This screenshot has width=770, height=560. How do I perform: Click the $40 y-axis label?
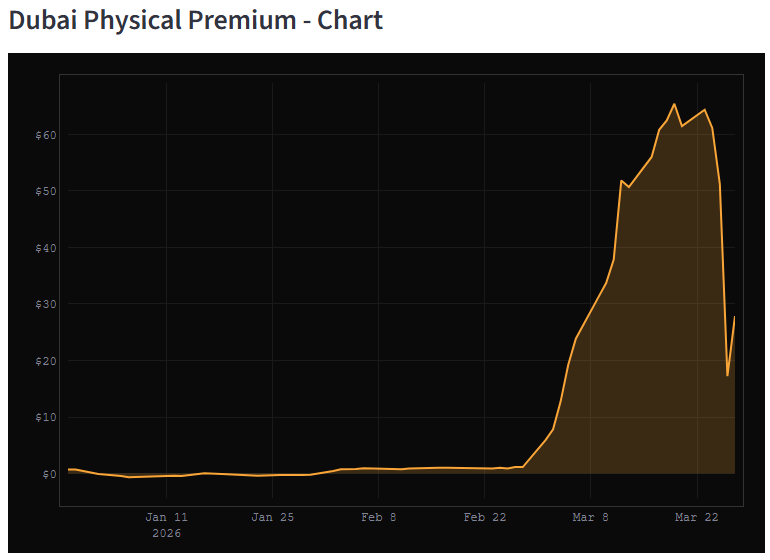[x=46, y=248]
